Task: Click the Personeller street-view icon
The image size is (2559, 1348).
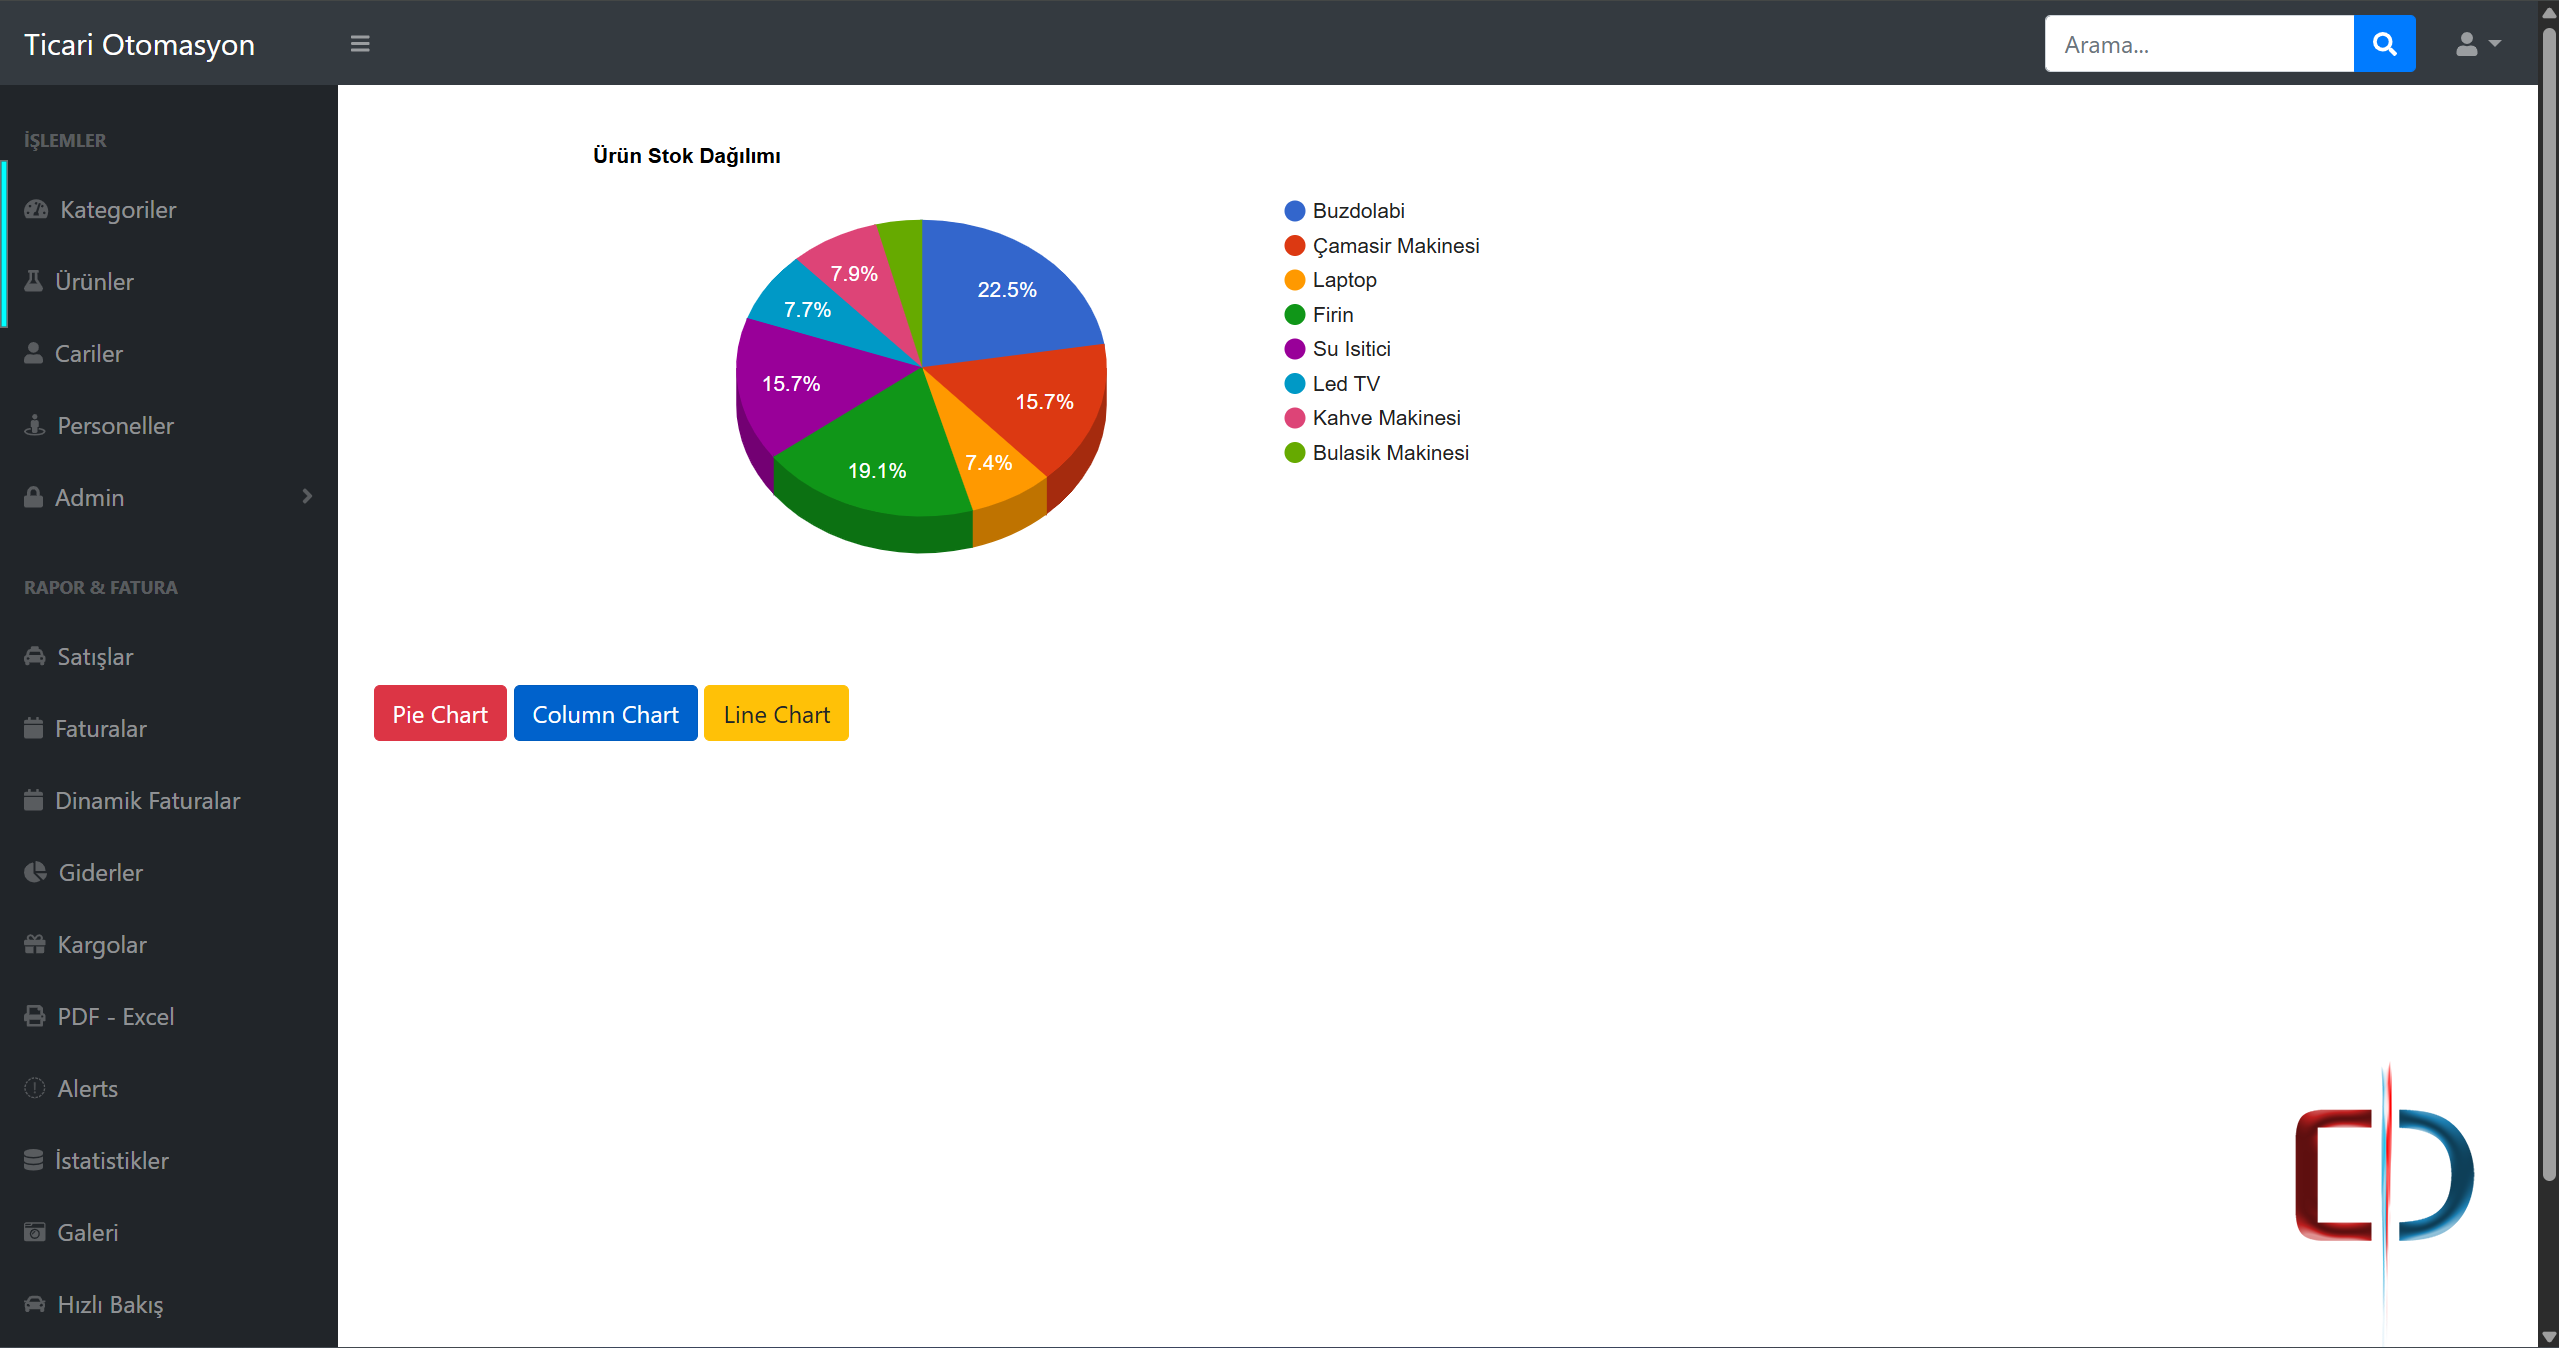Action: (35, 426)
